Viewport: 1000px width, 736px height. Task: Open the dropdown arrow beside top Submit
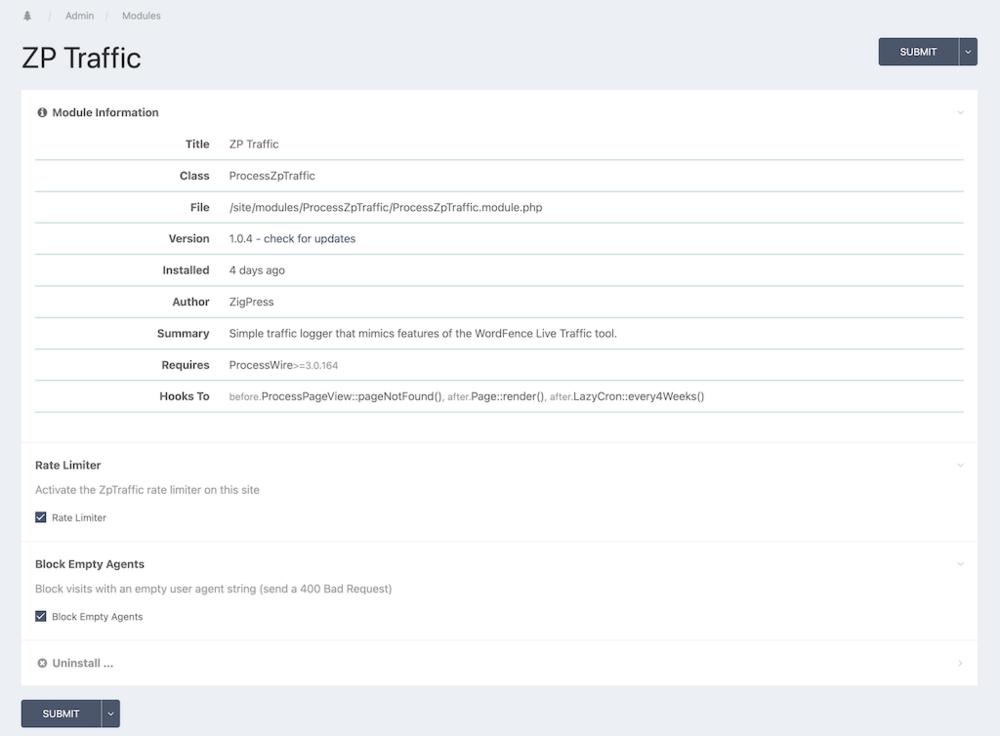click(x=967, y=52)
